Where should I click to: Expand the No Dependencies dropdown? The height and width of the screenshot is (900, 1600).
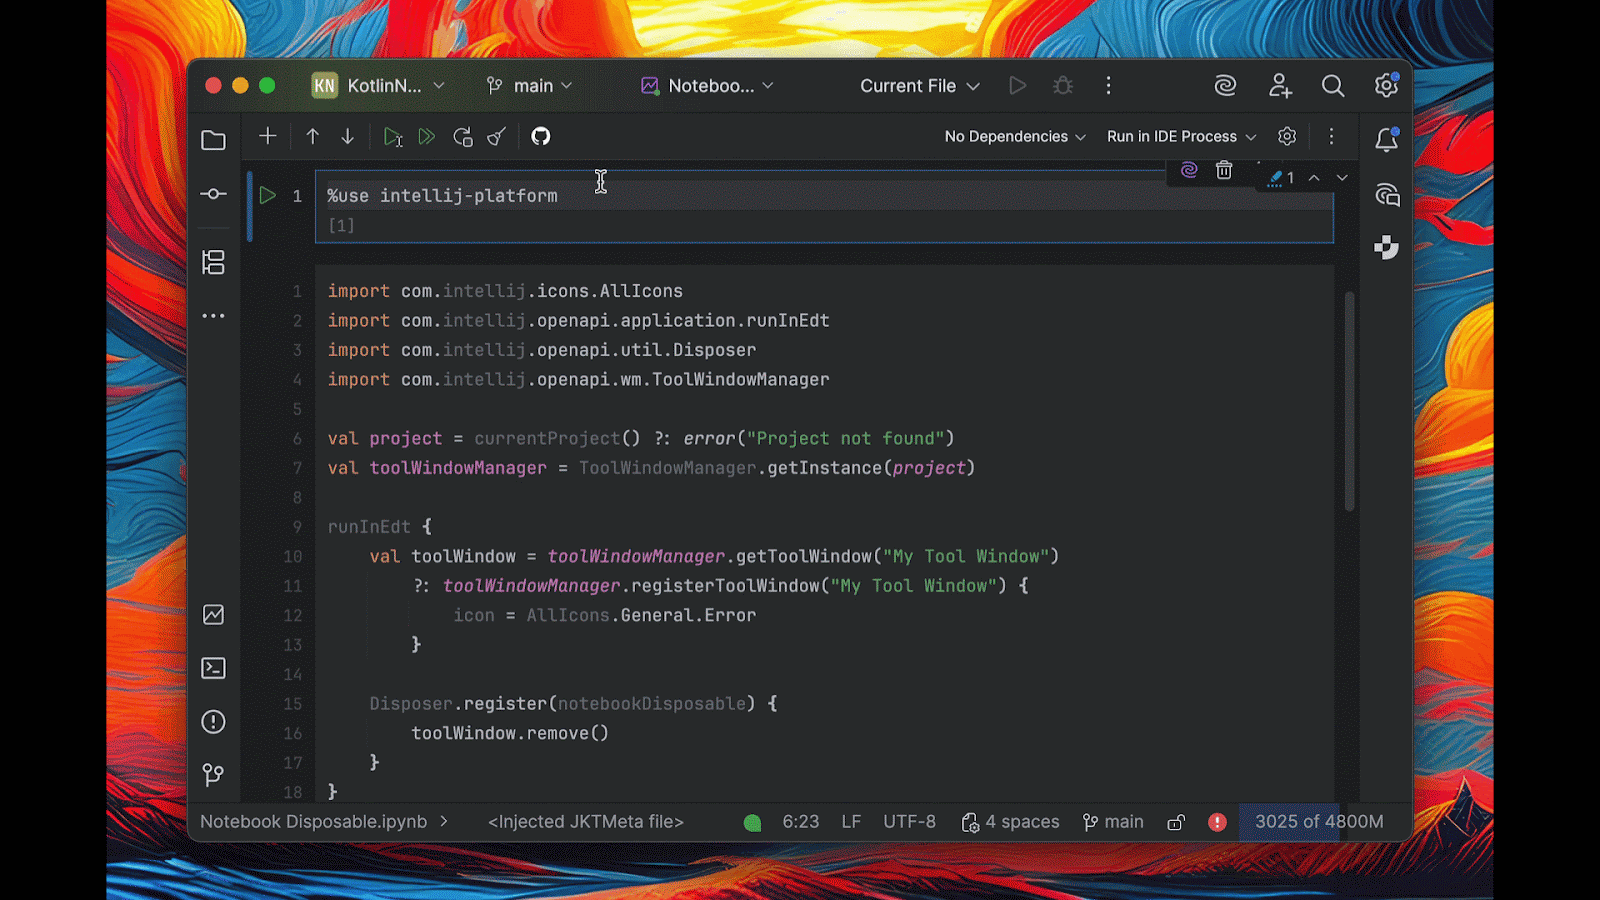[x=1014, y=137]
